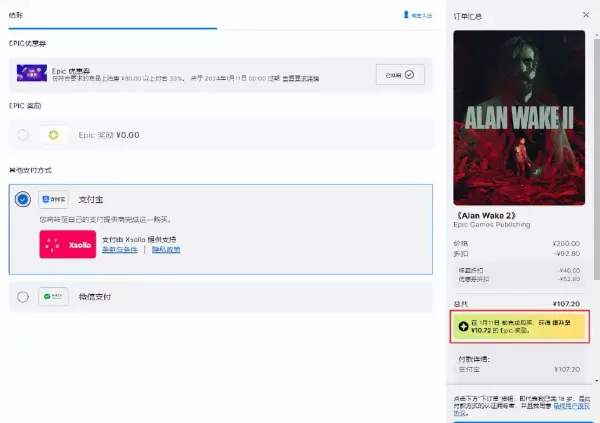Image resolution: width=600 pixels, height=423 pixels.
Task: Click the applied coupon button with checkmark
Action: click(x=400, y=75)
